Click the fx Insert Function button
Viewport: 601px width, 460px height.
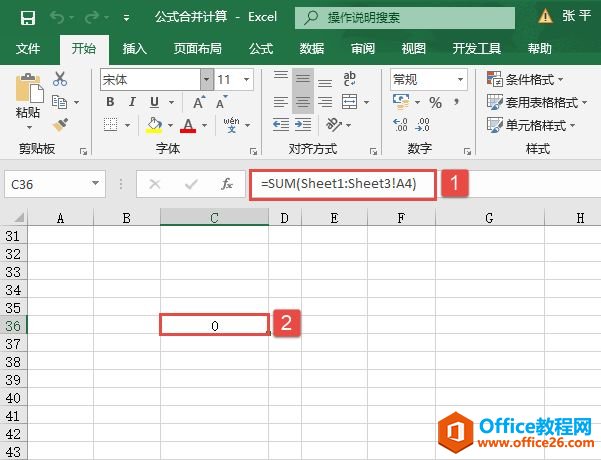point(227,184)
